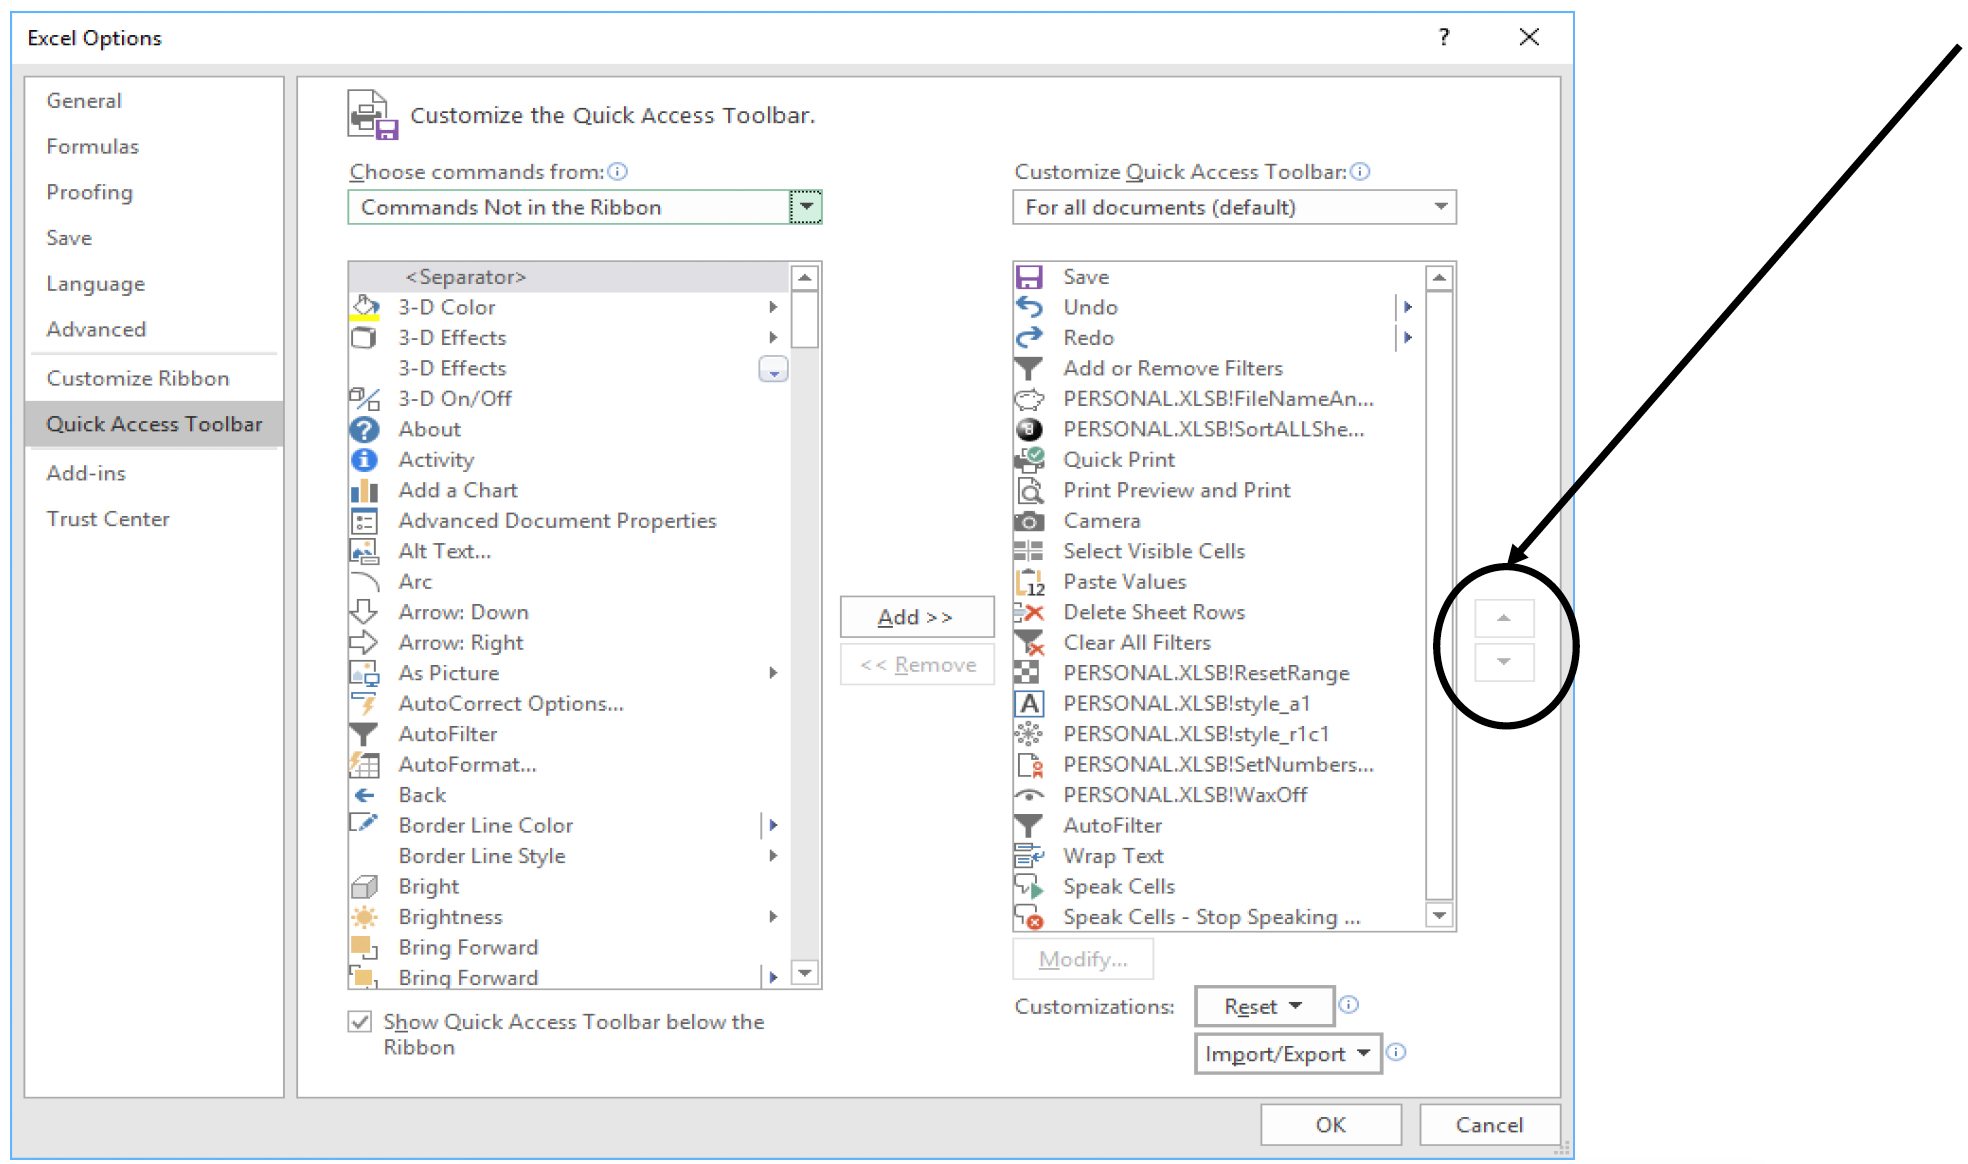Select the Activity info icon

click(365, 460)
